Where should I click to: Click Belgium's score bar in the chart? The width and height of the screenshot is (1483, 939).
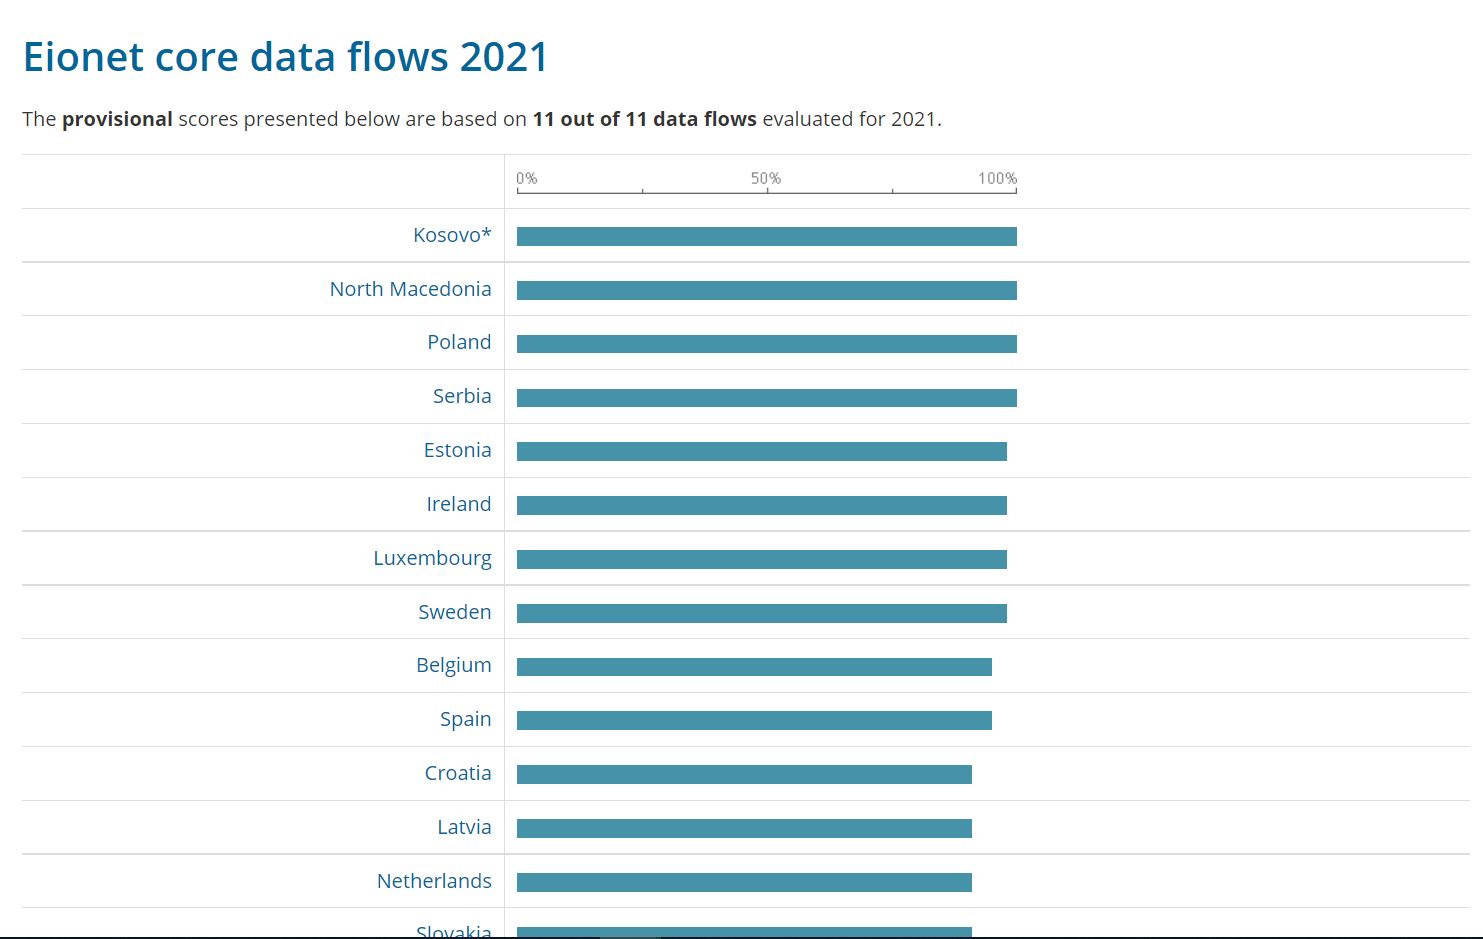click(x=754, y=667)
